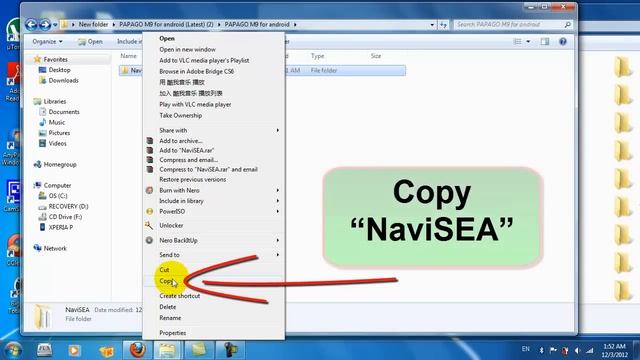Open the Help question mark icon
The image size is (640, 360).
(563, 42)
